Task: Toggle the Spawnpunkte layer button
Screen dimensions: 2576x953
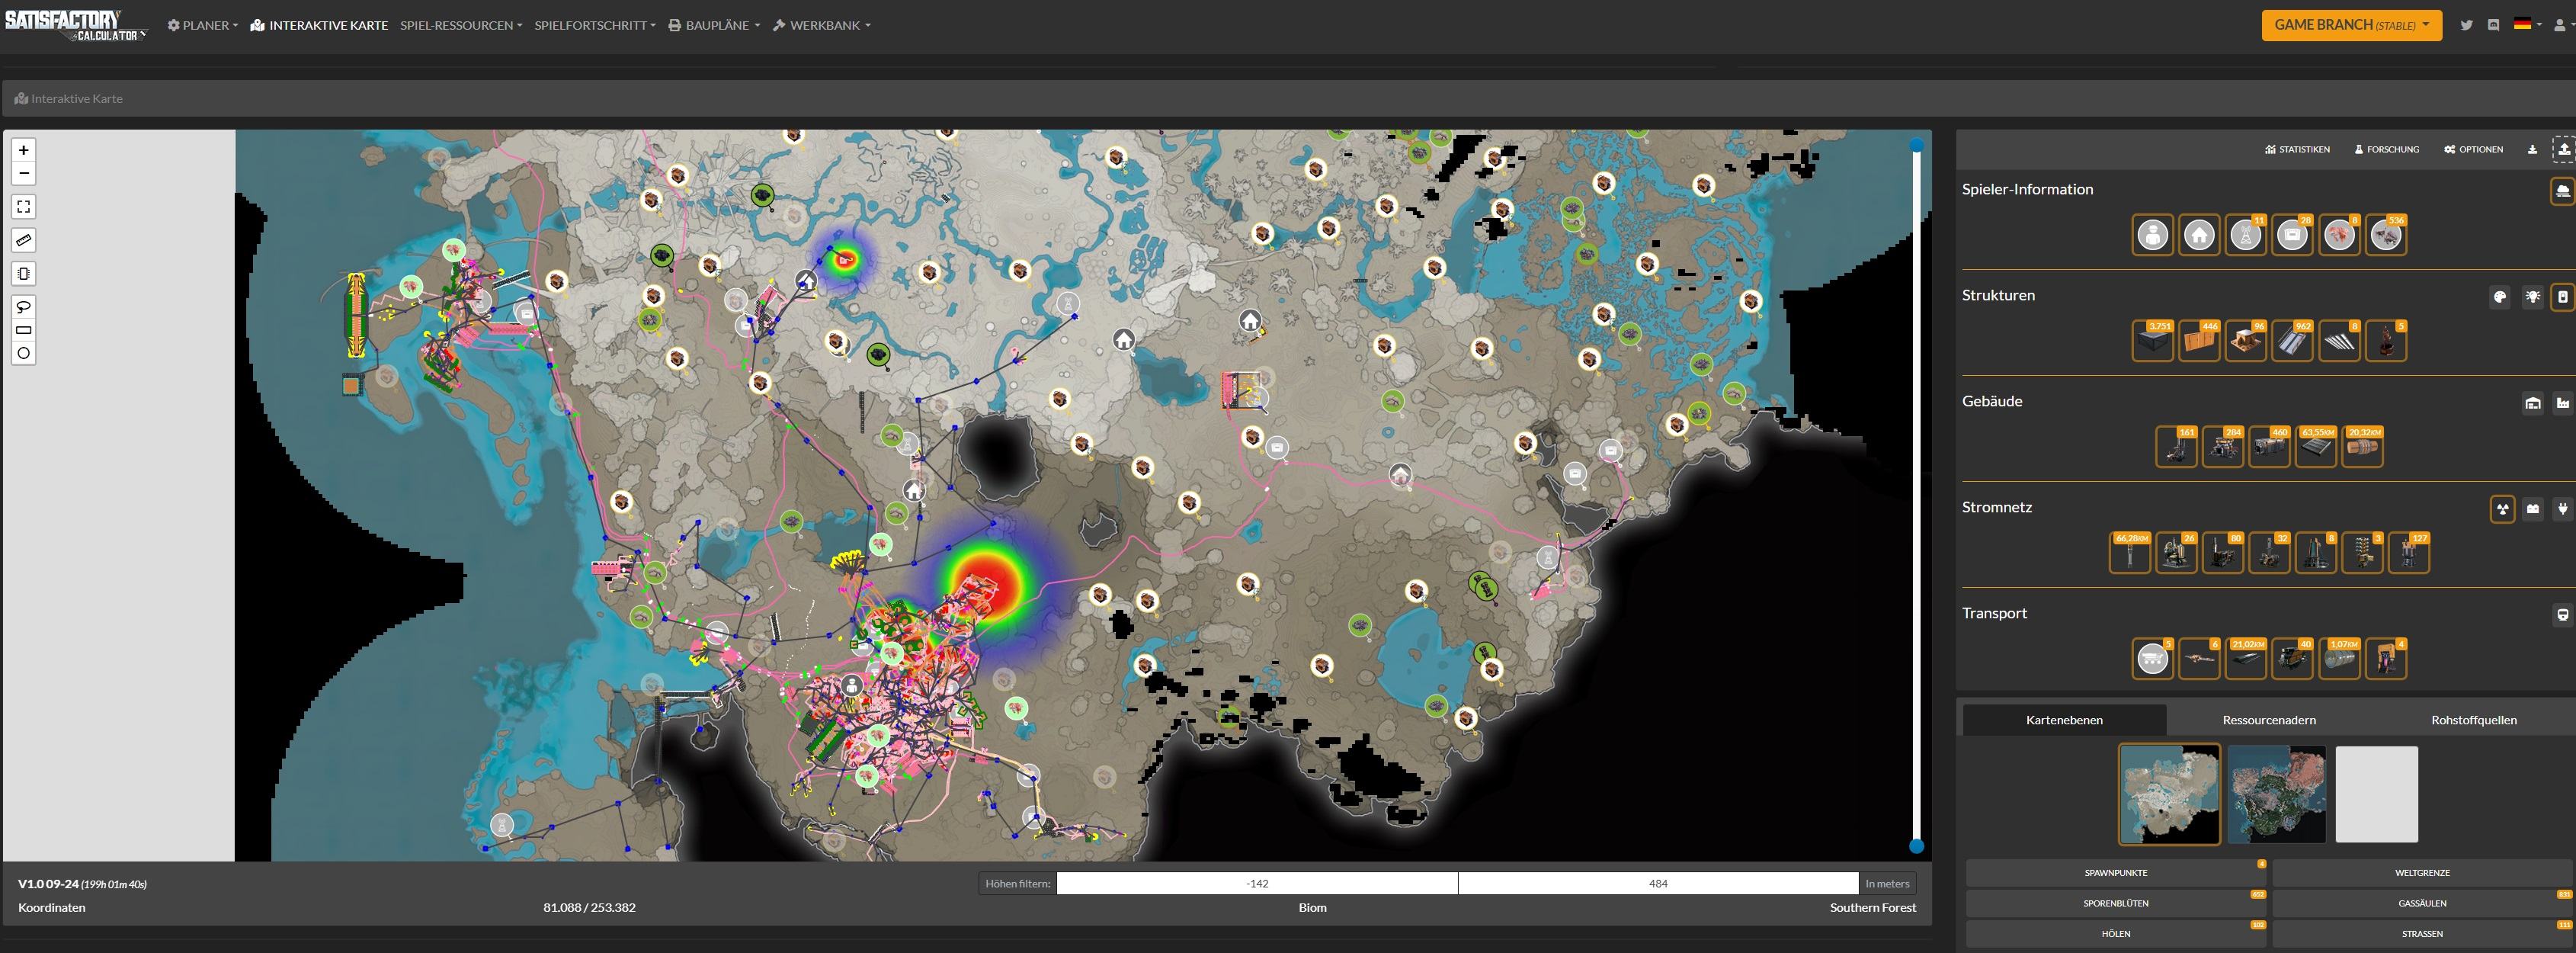Action: coord(2116,873)
